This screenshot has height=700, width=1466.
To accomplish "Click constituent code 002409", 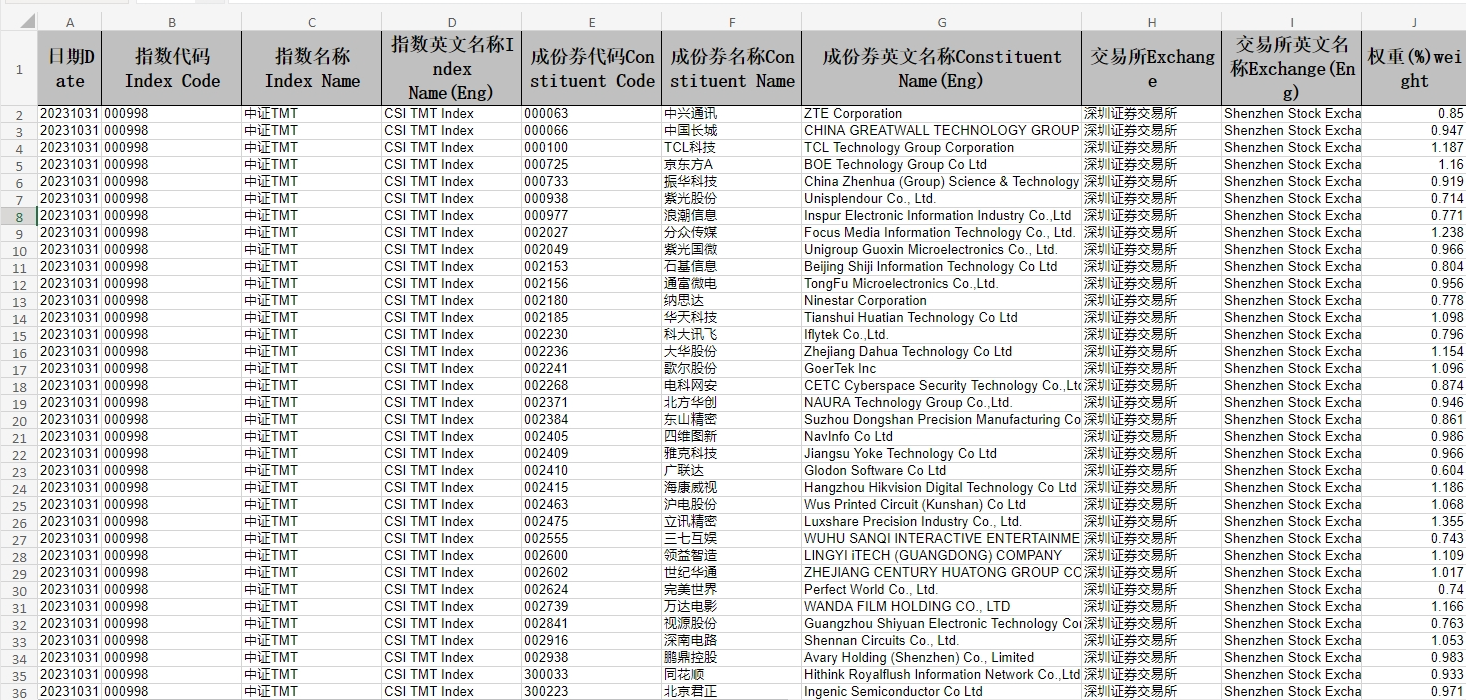I will pyautogui.click(x=592, y=454).
